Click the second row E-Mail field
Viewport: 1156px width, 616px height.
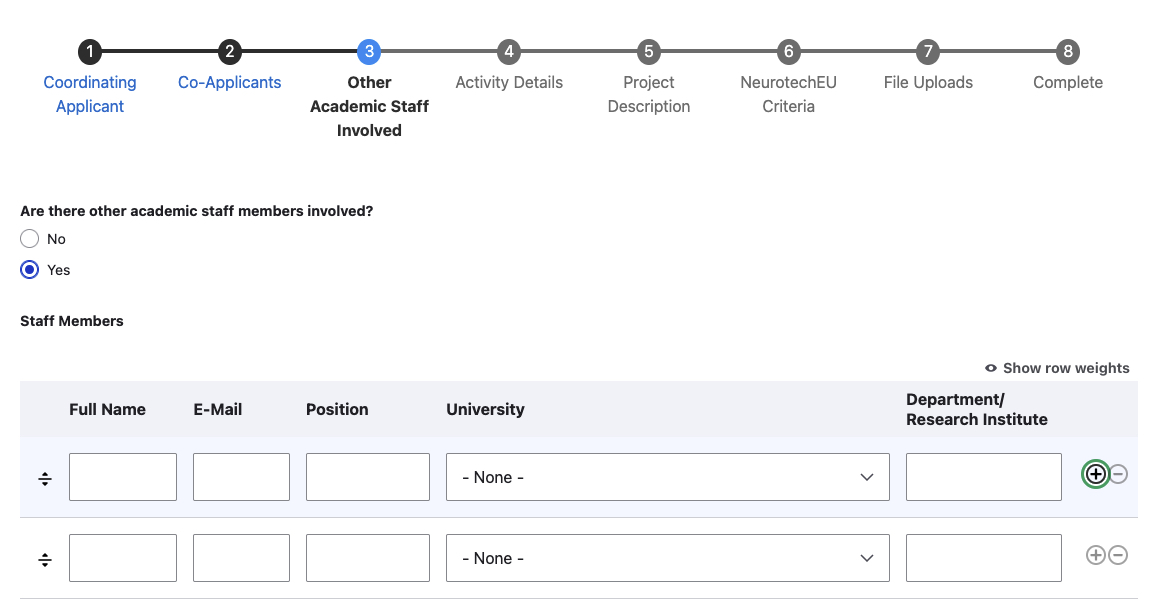(x=241, y=558)
